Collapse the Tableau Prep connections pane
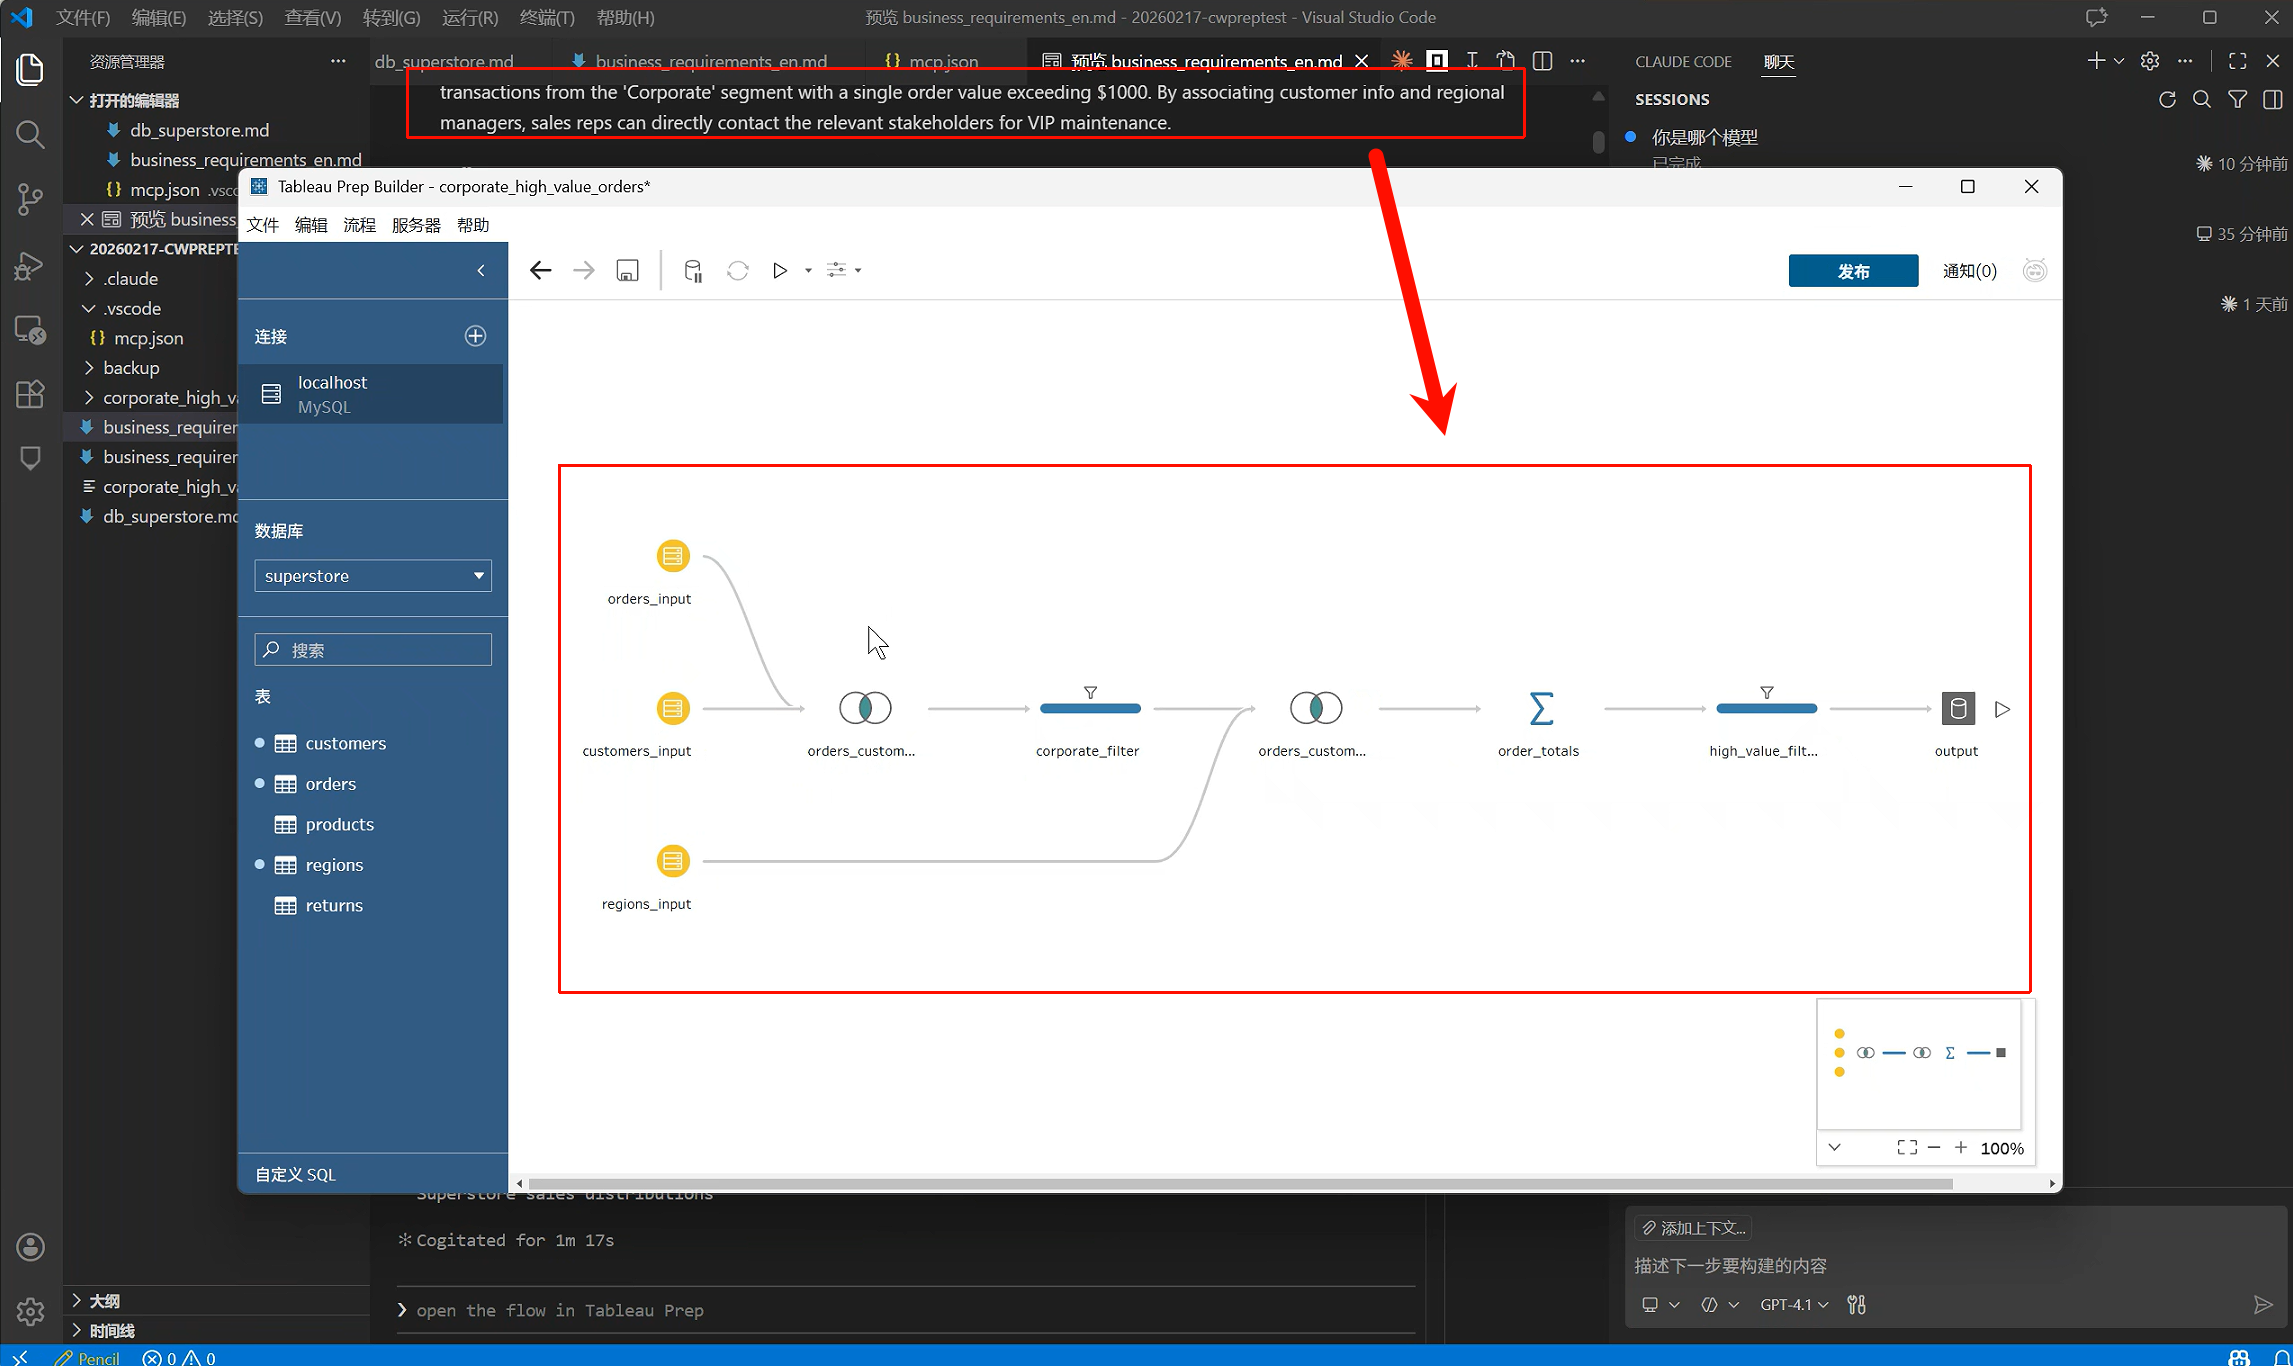Image resolution: width=2293 pixels, height=1366 pixels. (481, 270)
